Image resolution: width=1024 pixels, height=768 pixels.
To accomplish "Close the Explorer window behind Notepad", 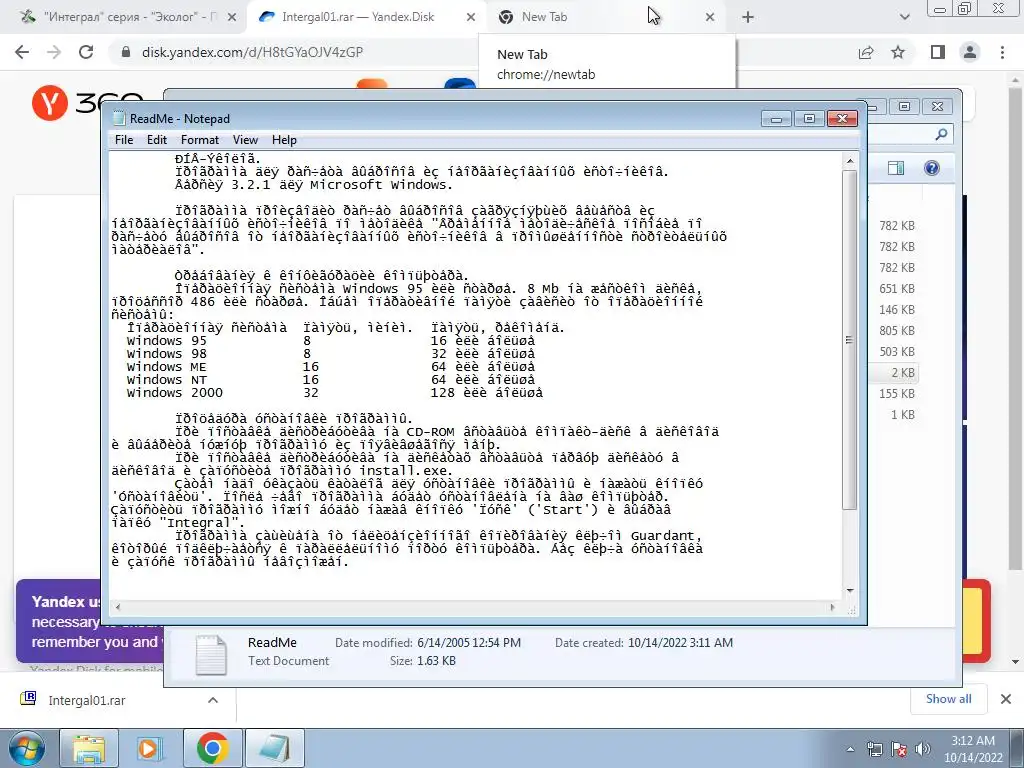I will pos(937,106).
